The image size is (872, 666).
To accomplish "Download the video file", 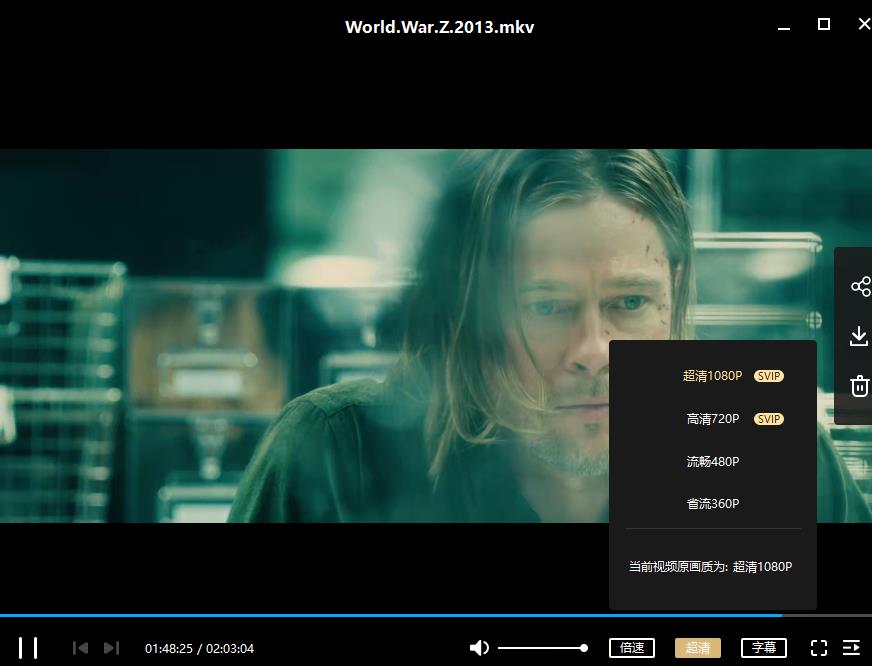I will point(859,336).
